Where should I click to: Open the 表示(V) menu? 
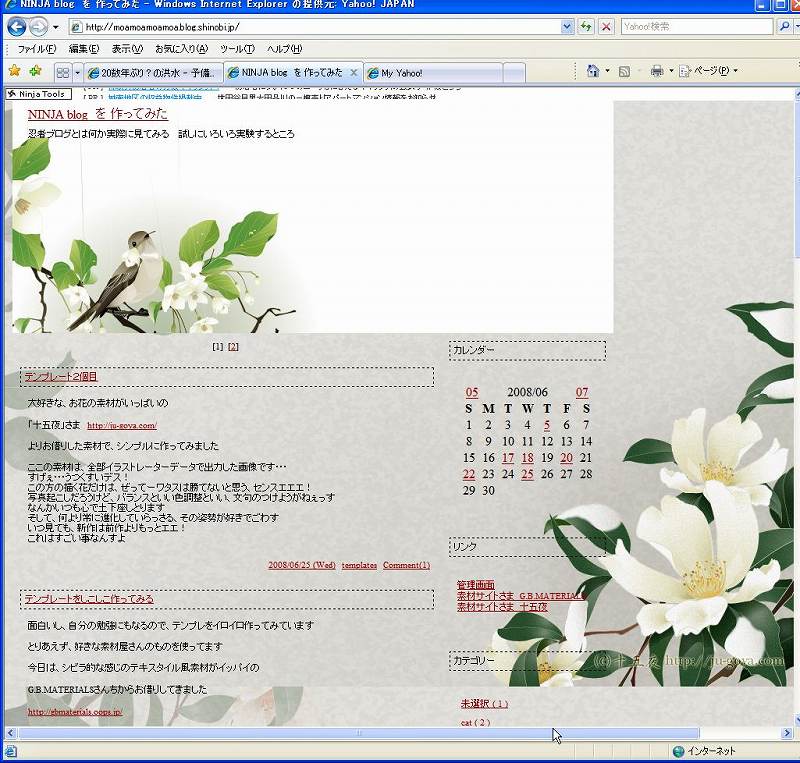[x=127, y=49]
